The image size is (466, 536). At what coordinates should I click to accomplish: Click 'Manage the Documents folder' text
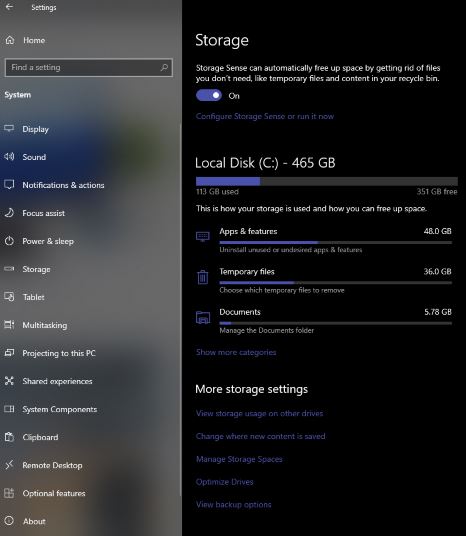266,330
